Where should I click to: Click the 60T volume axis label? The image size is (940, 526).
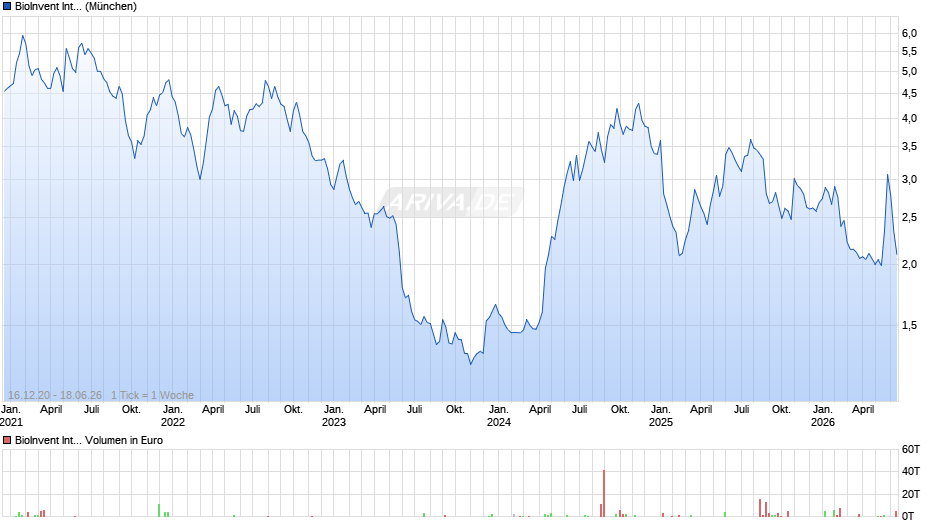tap(911, 449)
